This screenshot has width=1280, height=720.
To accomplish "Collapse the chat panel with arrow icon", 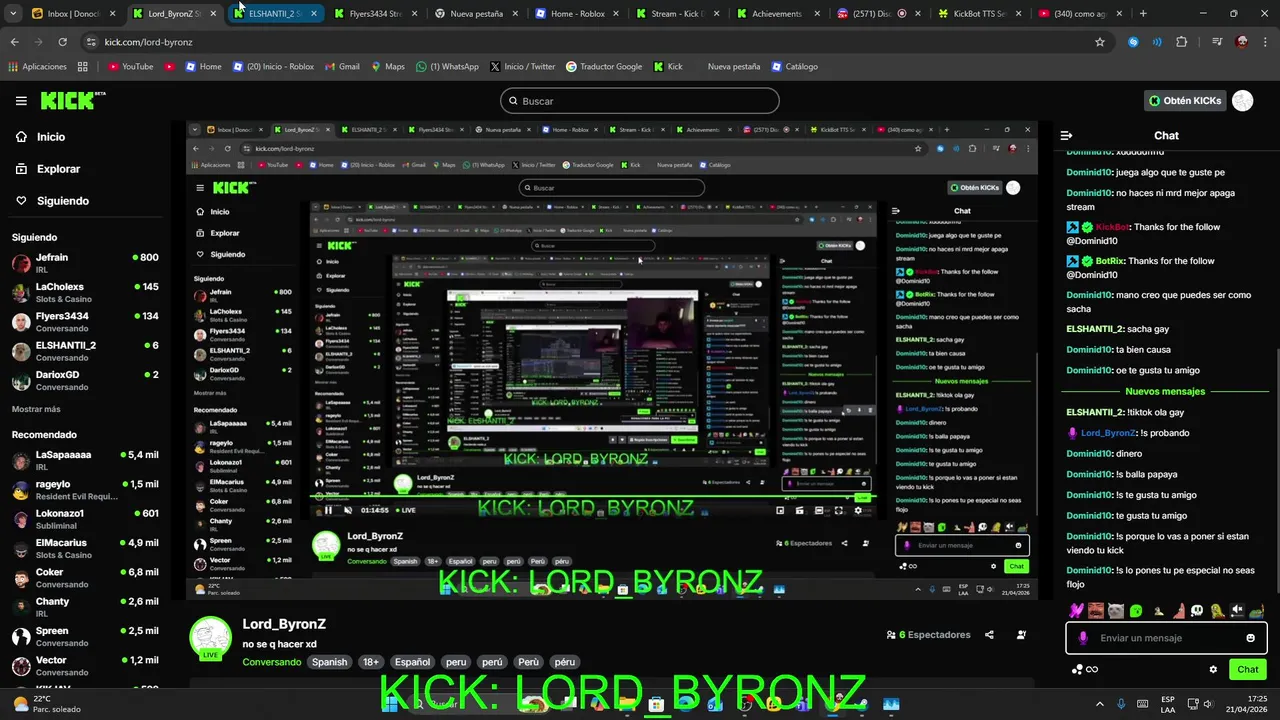I will (1066, 136).
